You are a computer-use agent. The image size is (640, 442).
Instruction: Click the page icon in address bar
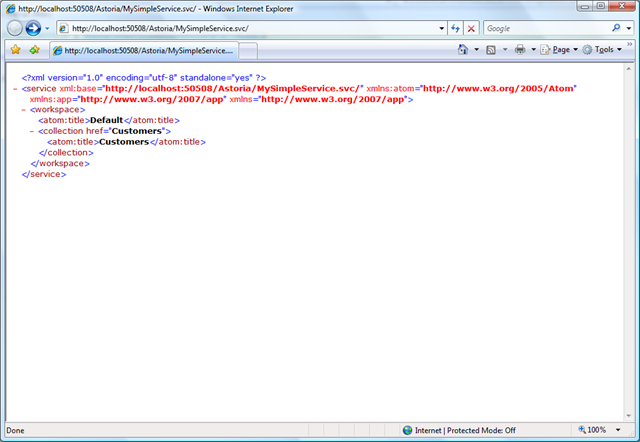click(x=63, y=28)
